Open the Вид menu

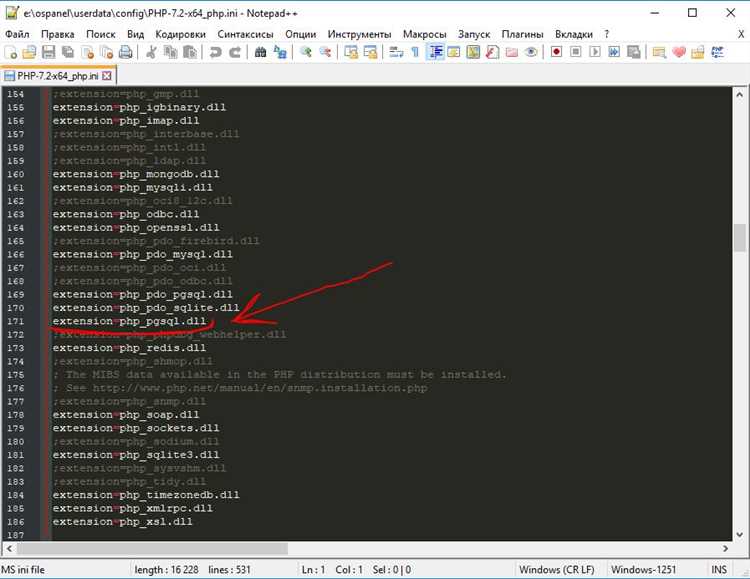[135, 34]
